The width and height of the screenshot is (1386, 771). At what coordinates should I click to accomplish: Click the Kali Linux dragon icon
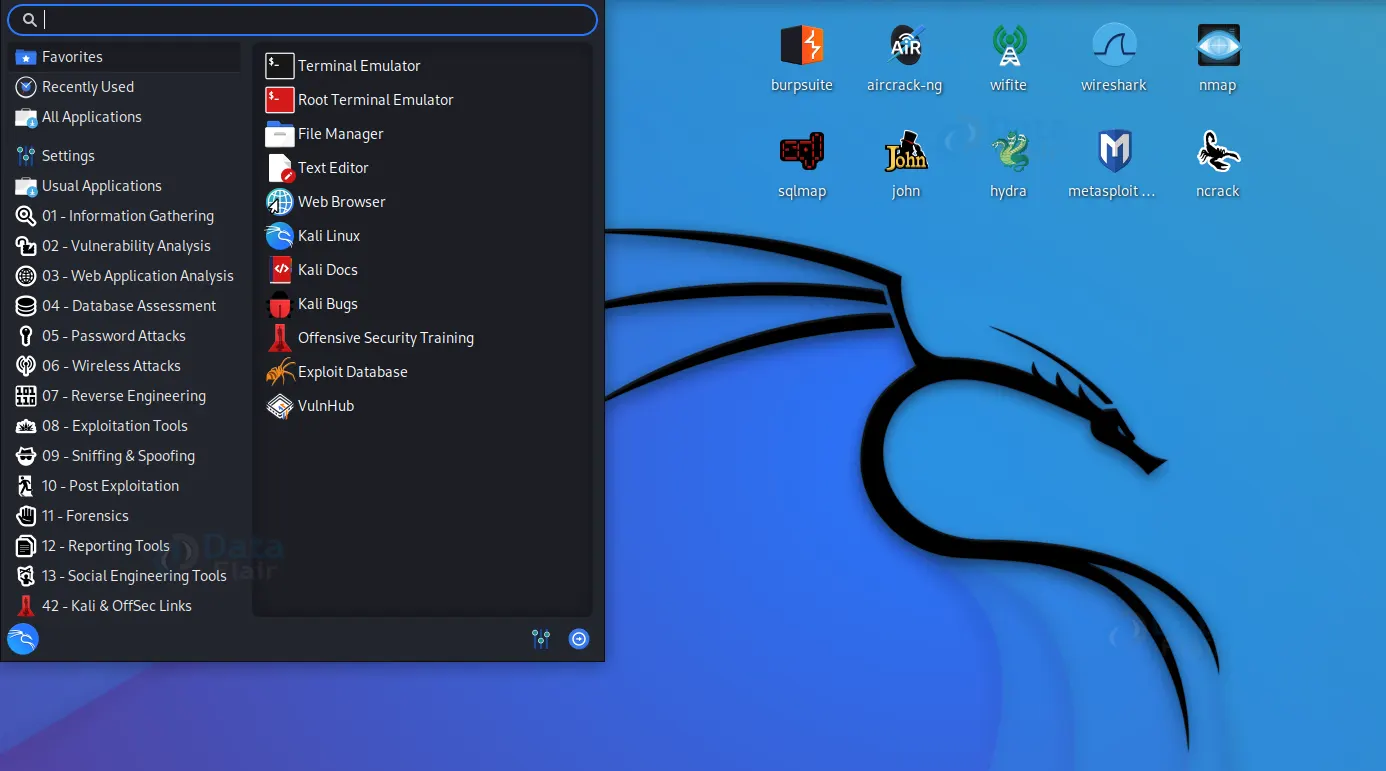coord(279,236)
